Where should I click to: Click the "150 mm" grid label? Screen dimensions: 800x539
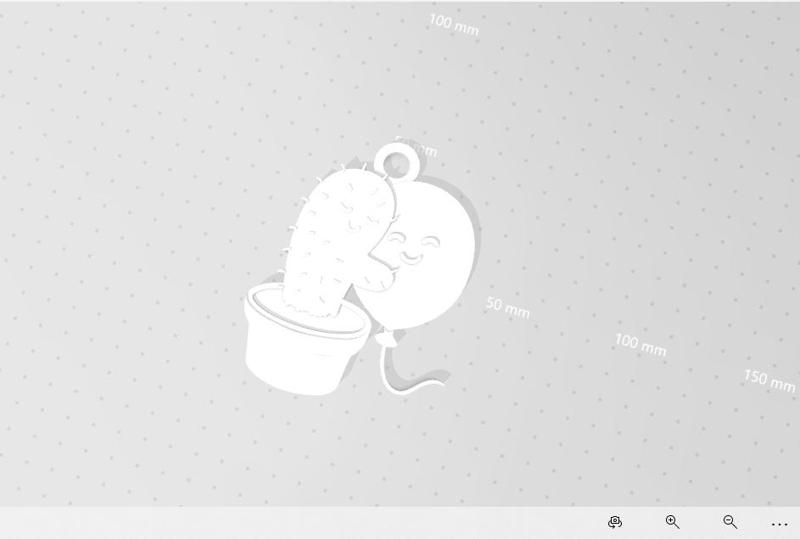pos(769,381)
